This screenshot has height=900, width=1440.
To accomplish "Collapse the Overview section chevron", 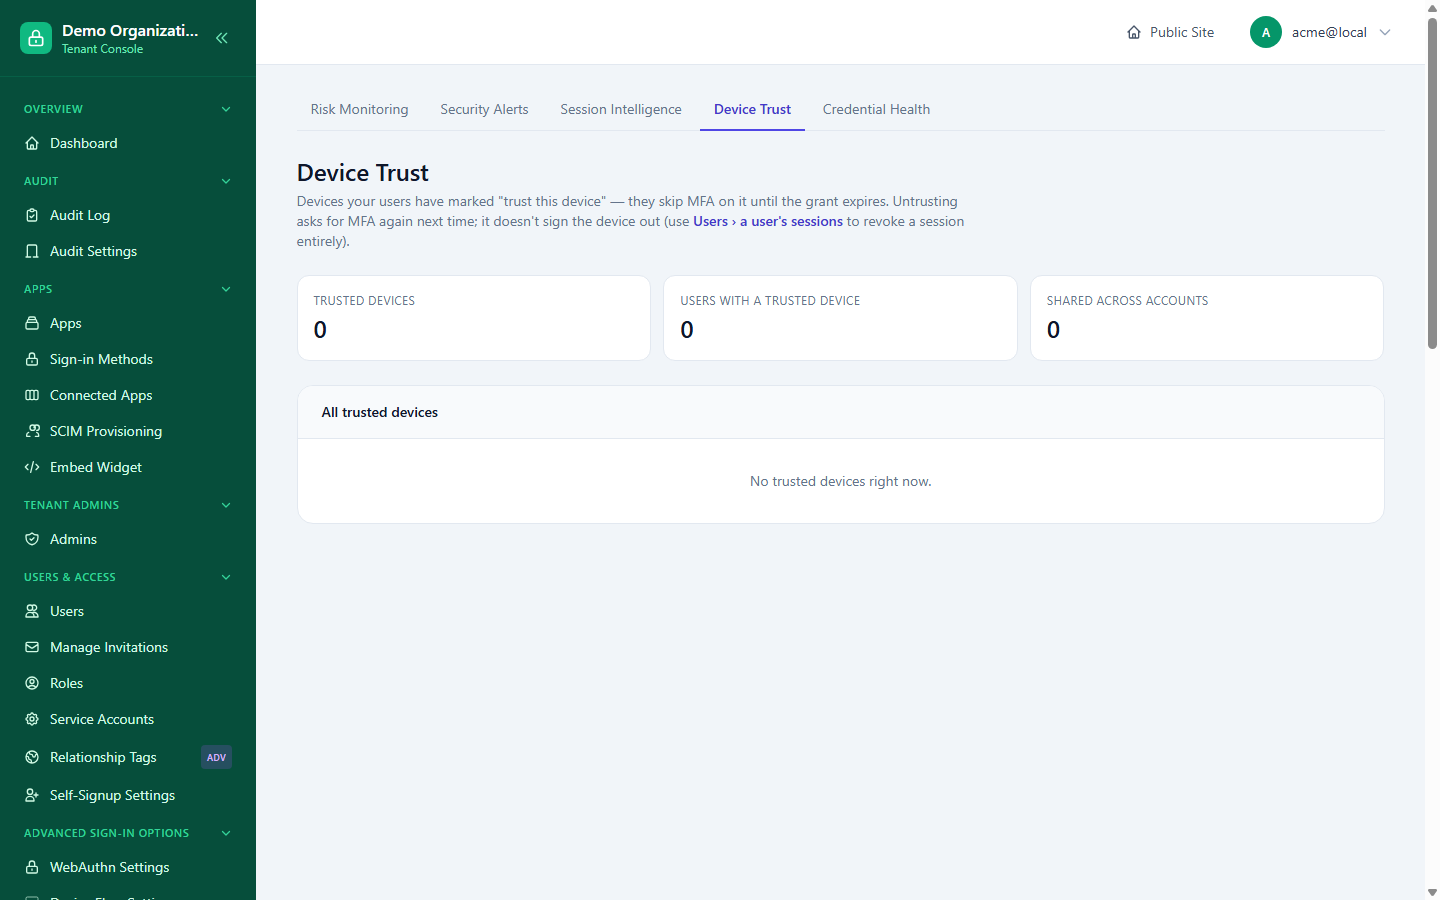I will [x=226, y=109].
